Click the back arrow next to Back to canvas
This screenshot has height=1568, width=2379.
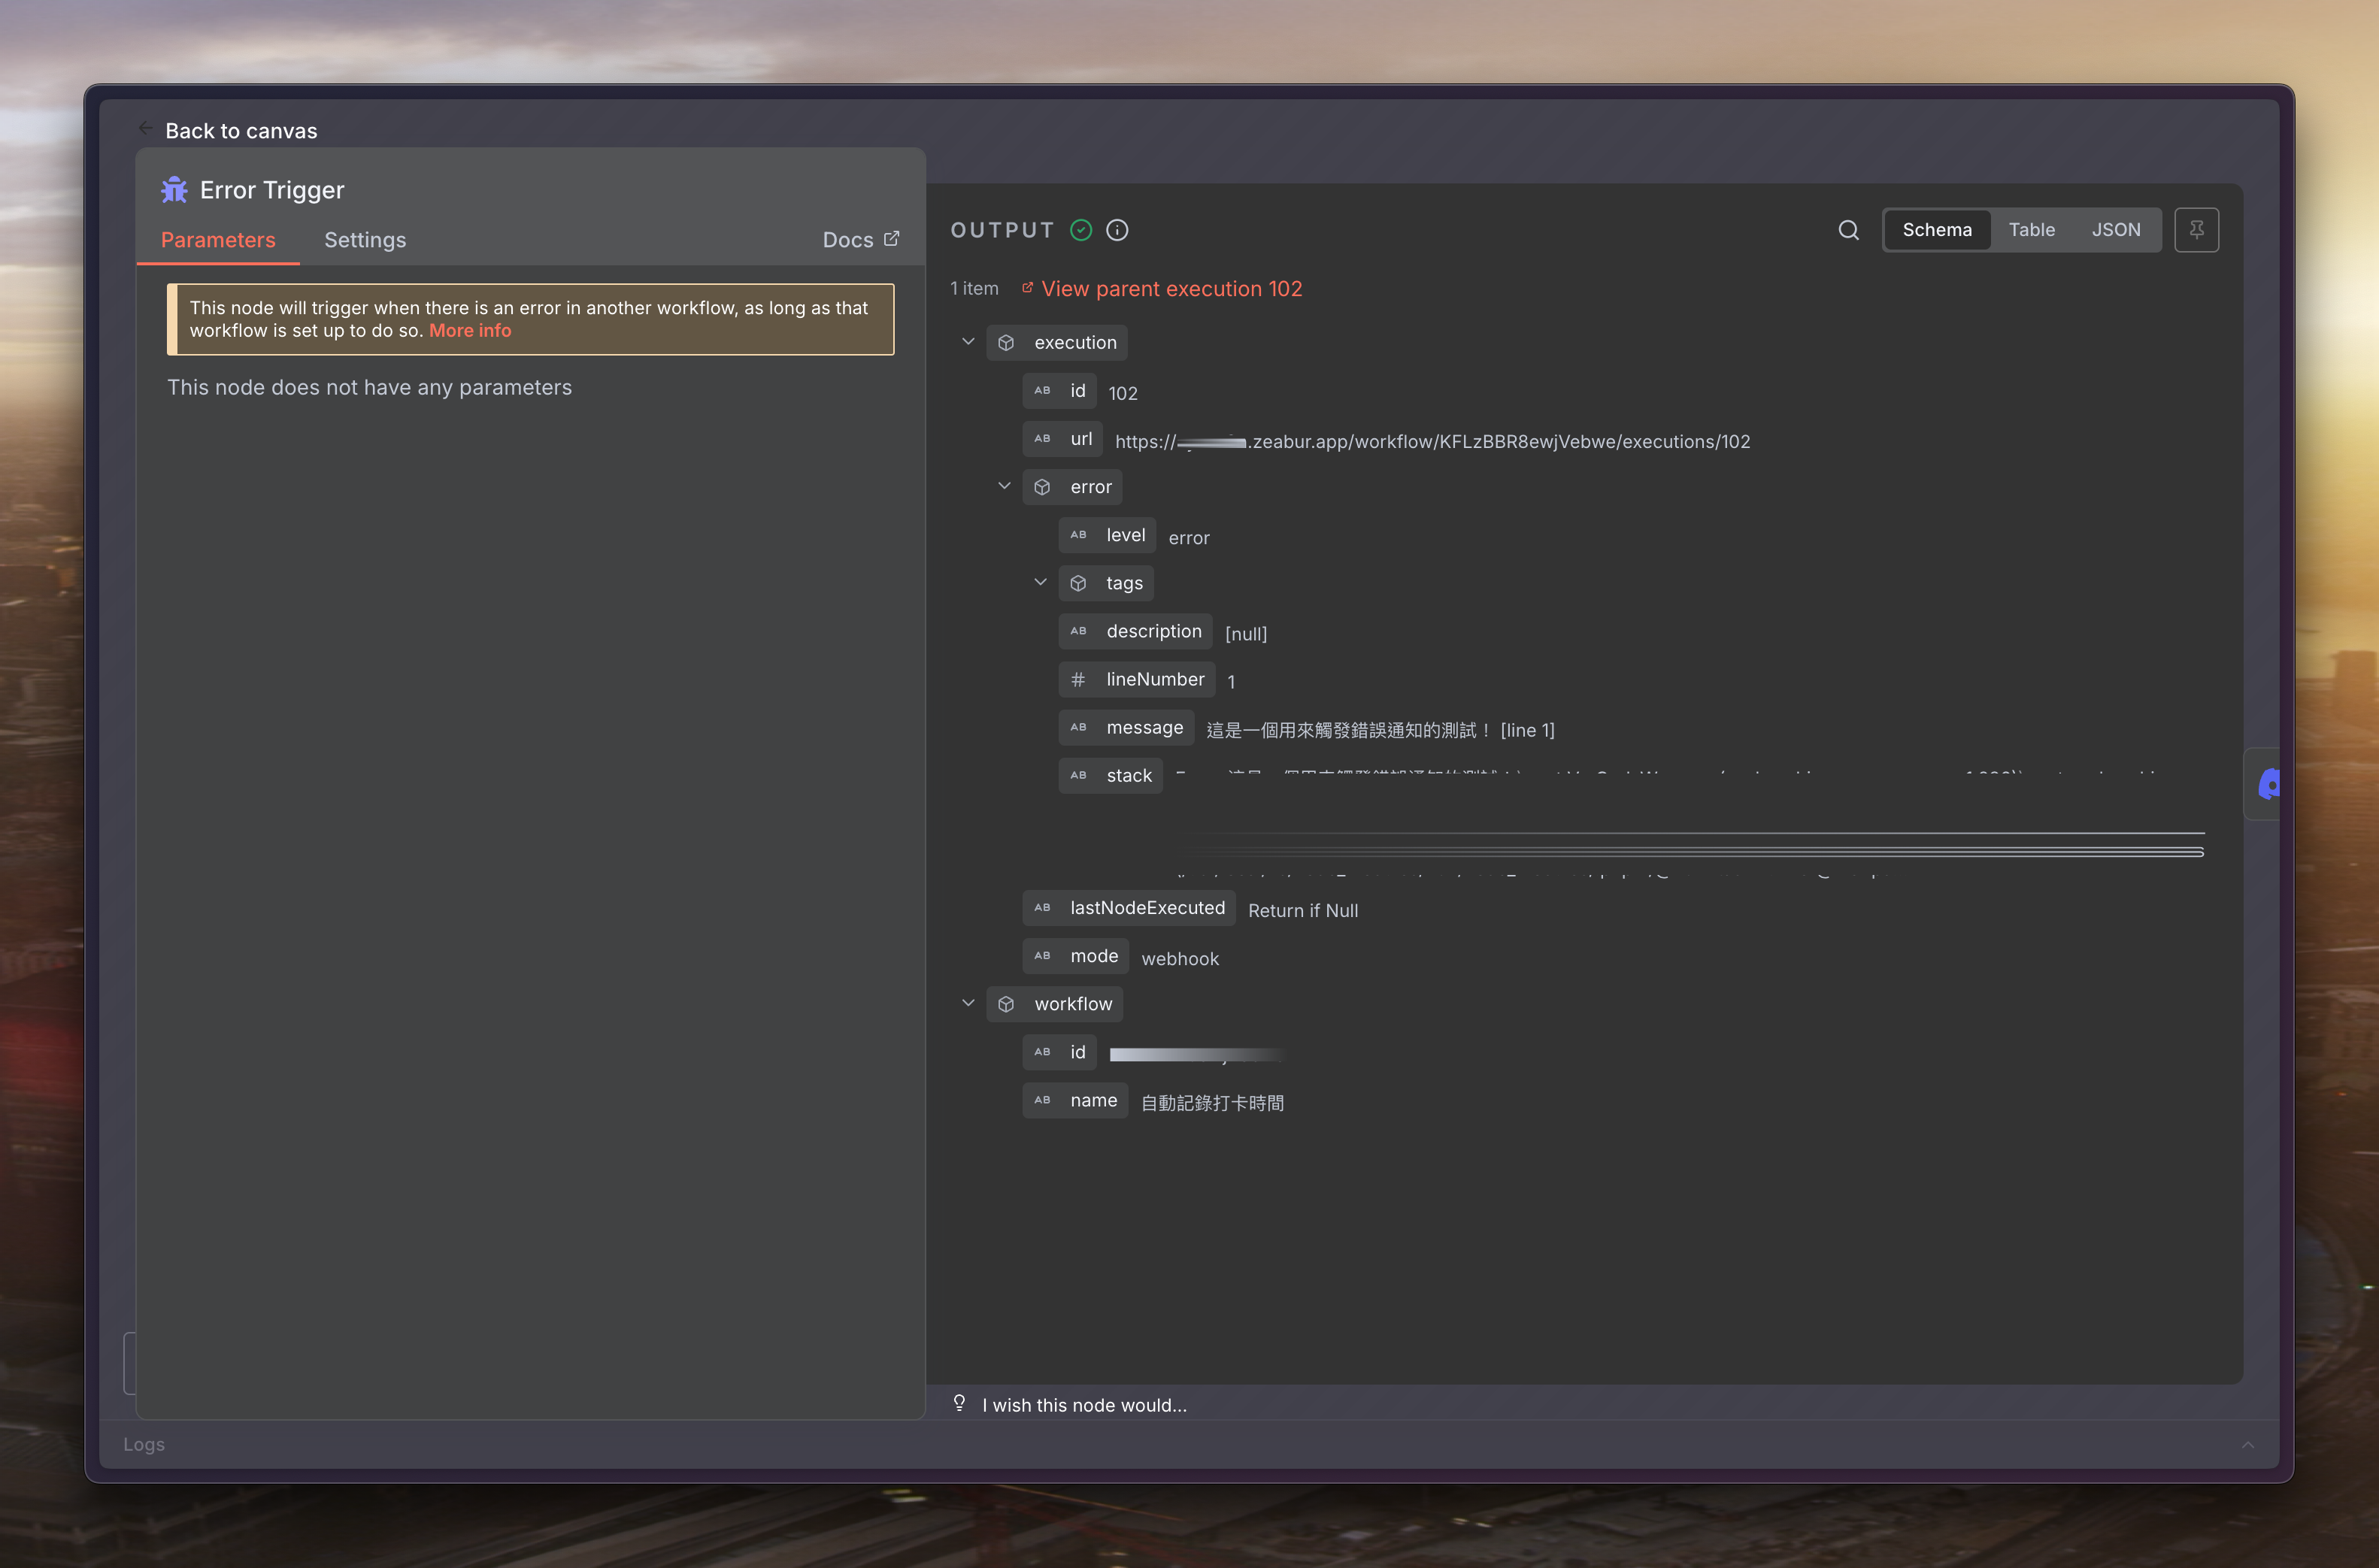(146, 129)
